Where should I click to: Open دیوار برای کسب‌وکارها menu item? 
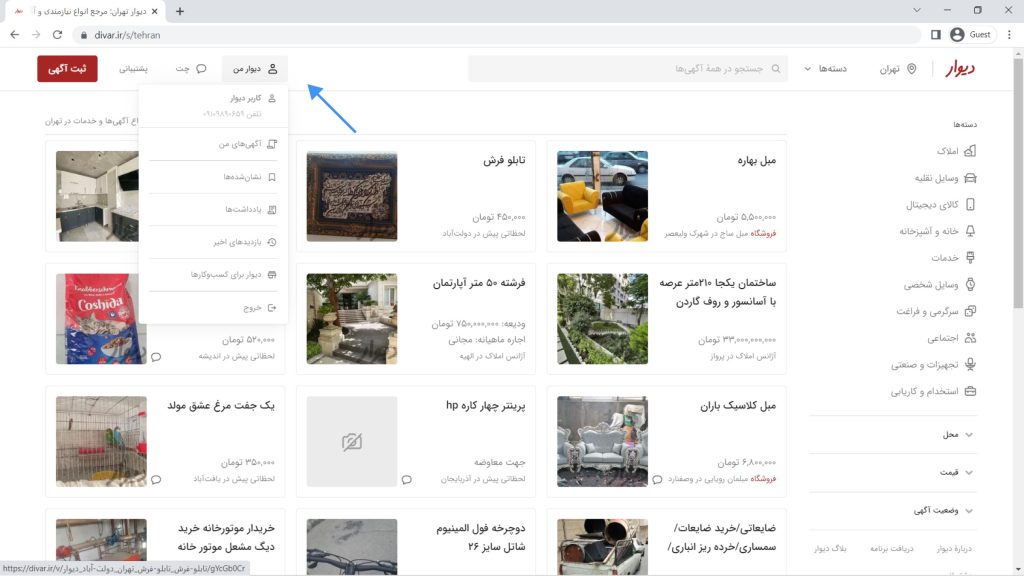coord(213,275)
